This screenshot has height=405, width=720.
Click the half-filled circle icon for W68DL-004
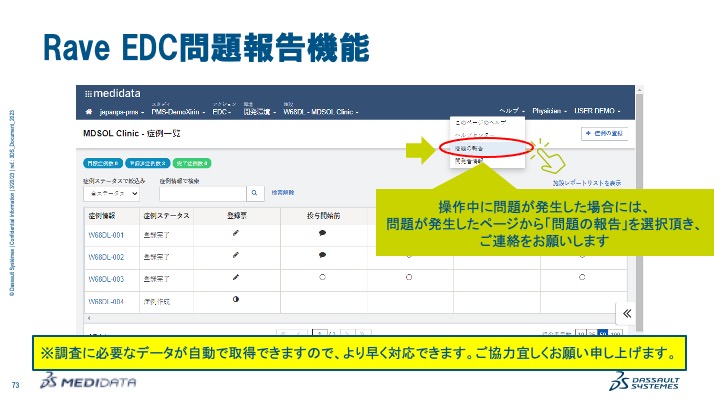point(236,299)
